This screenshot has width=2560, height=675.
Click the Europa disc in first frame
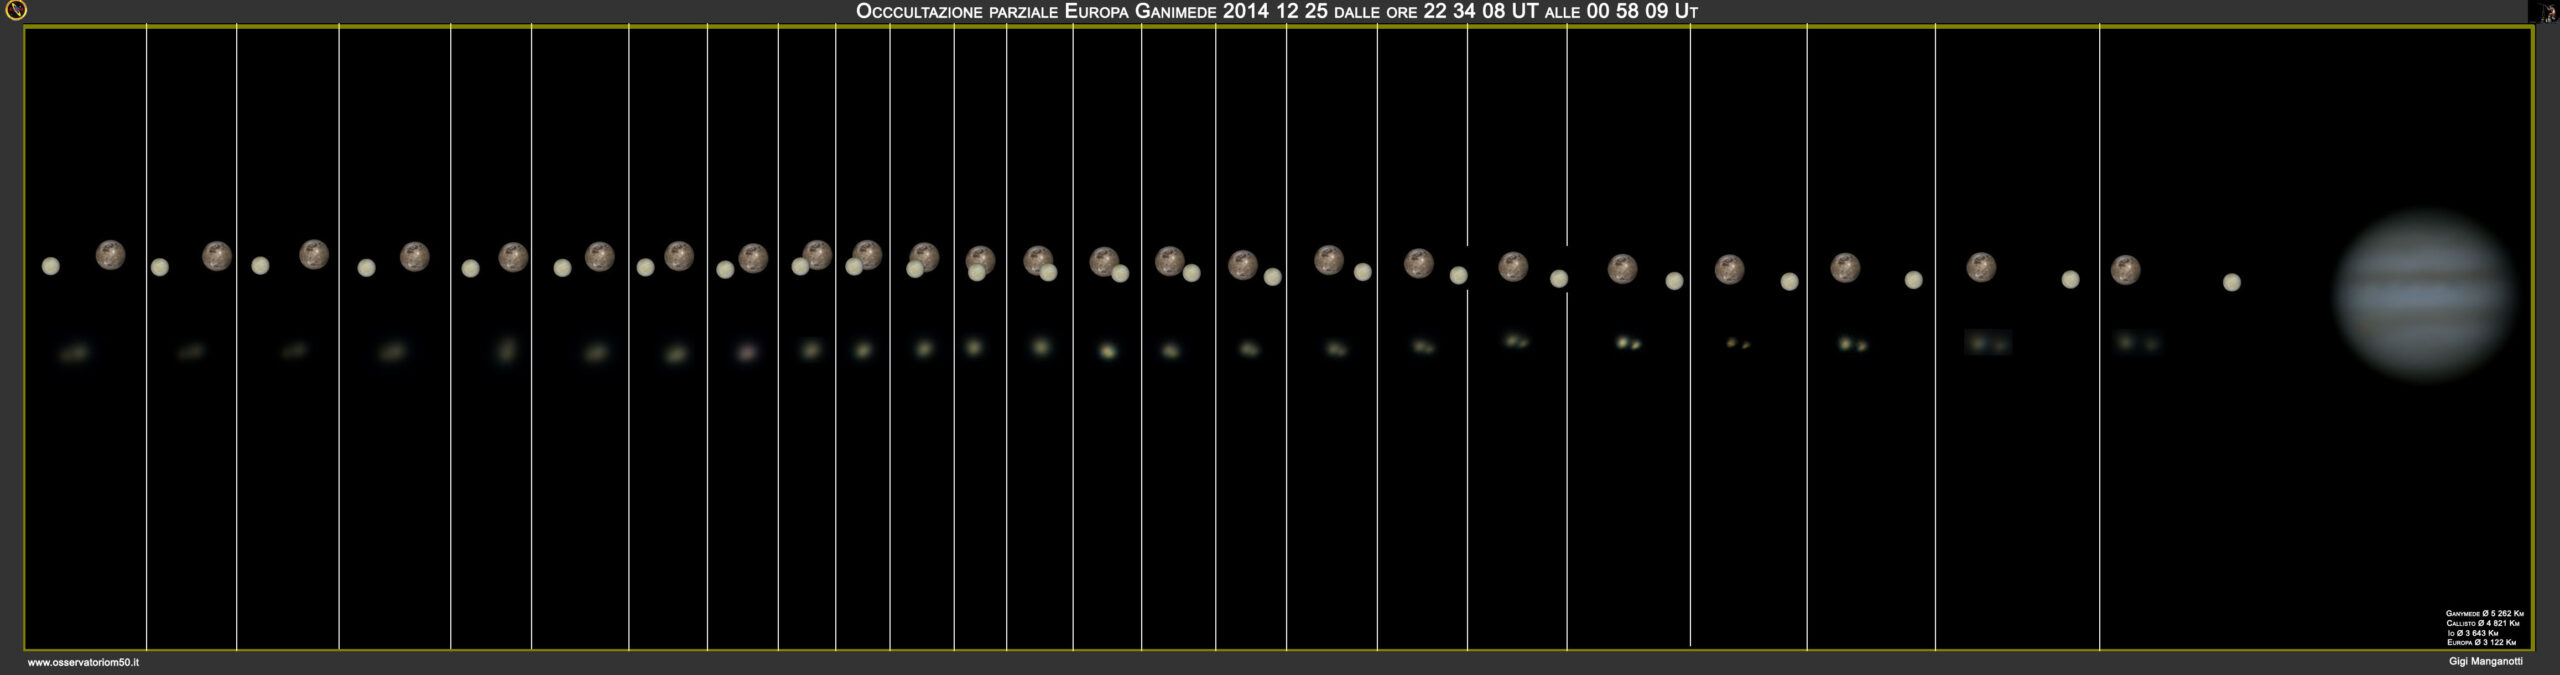click(51, 266)
